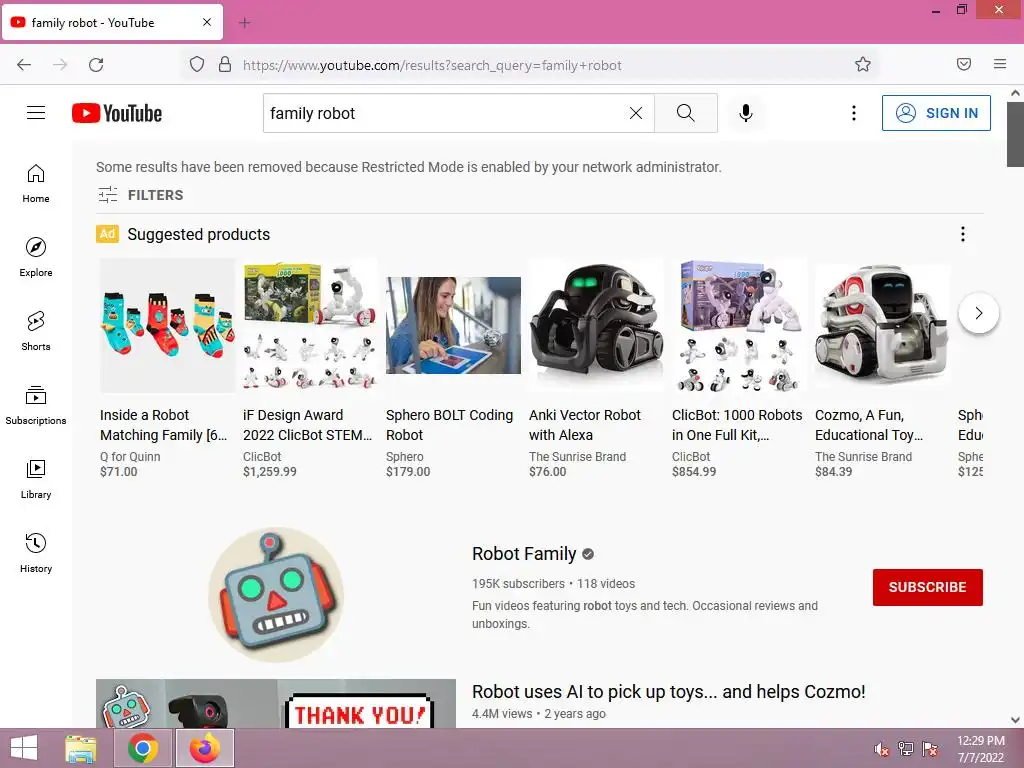This screenshot has height=768, width=1024.
Task: Click the magnifier search button
Action: click(686, 113)
